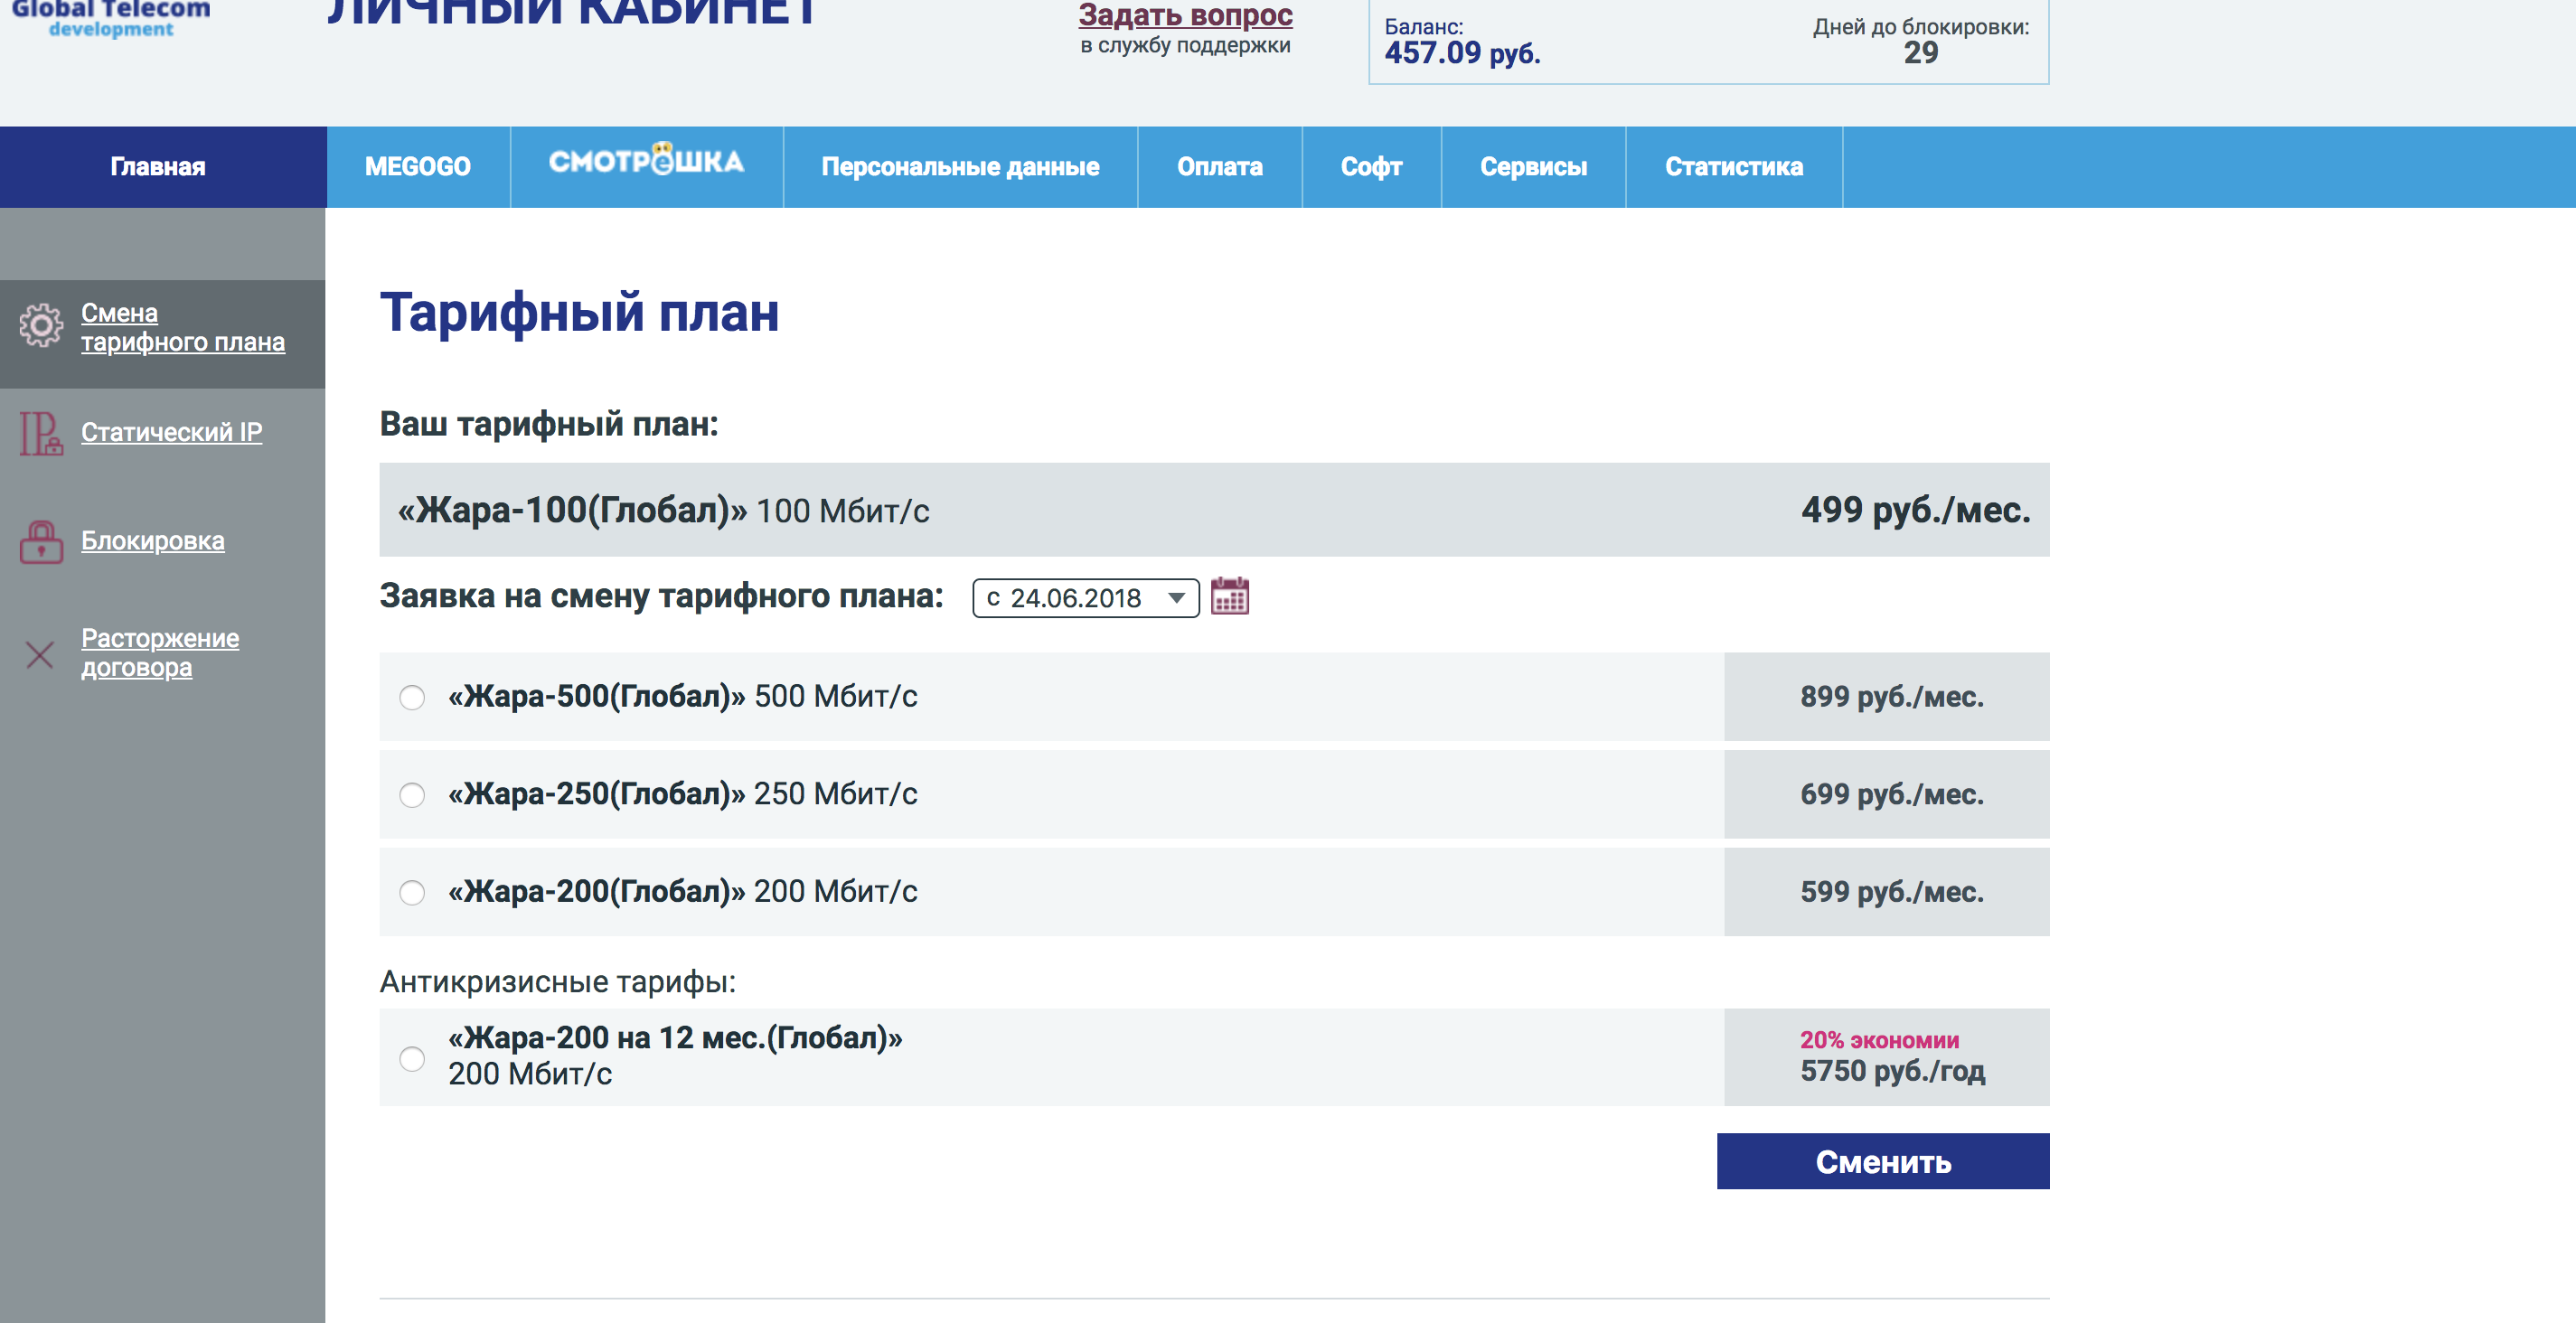Click the padlock blocking icon
This screenshot has height=1323, width=2576.
pyautogui.click(x=41, y=541)
